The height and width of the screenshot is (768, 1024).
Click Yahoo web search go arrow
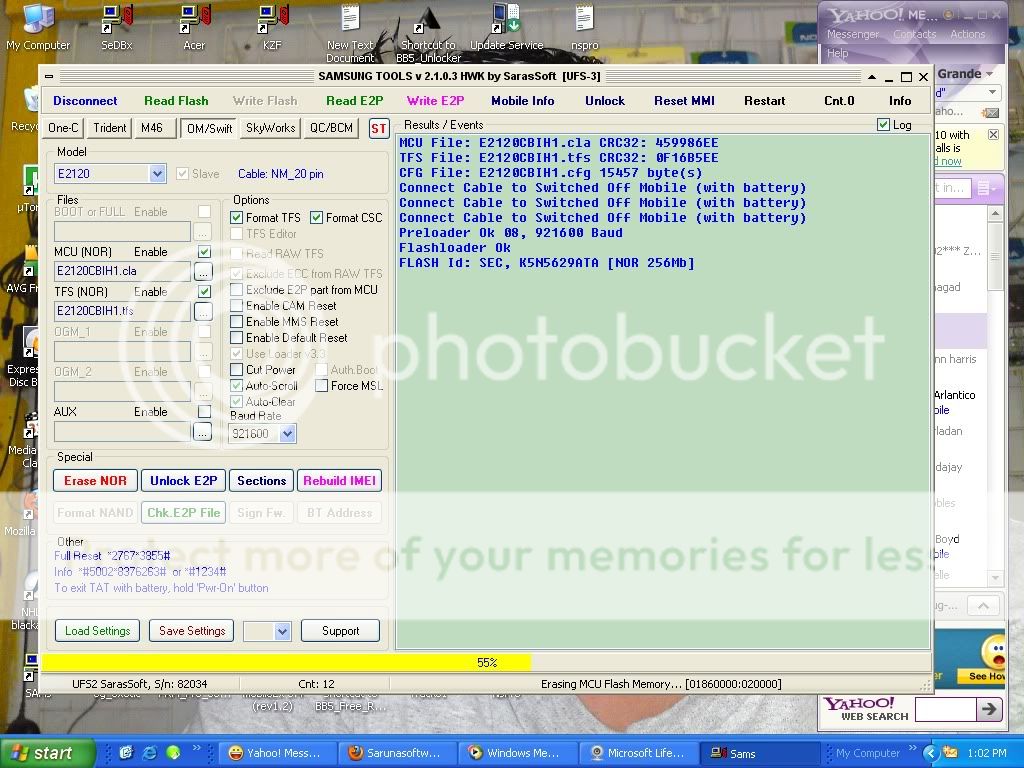[989, 709]
